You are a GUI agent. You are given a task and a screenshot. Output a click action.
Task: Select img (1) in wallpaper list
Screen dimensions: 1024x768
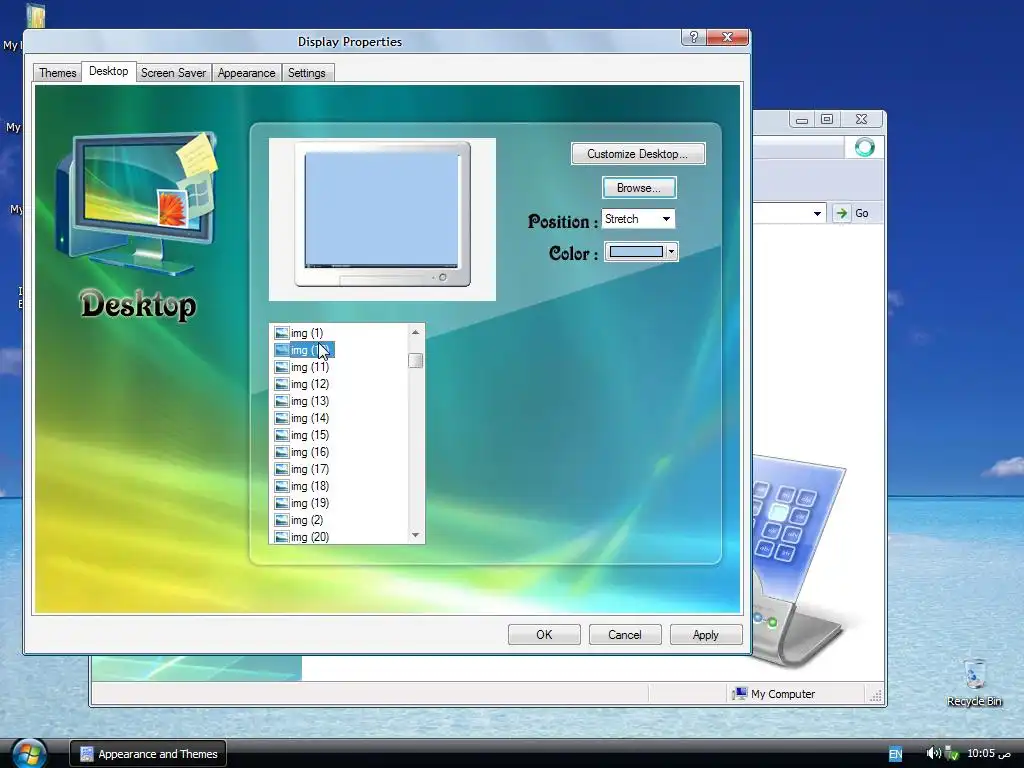click(x=307, y=333)
